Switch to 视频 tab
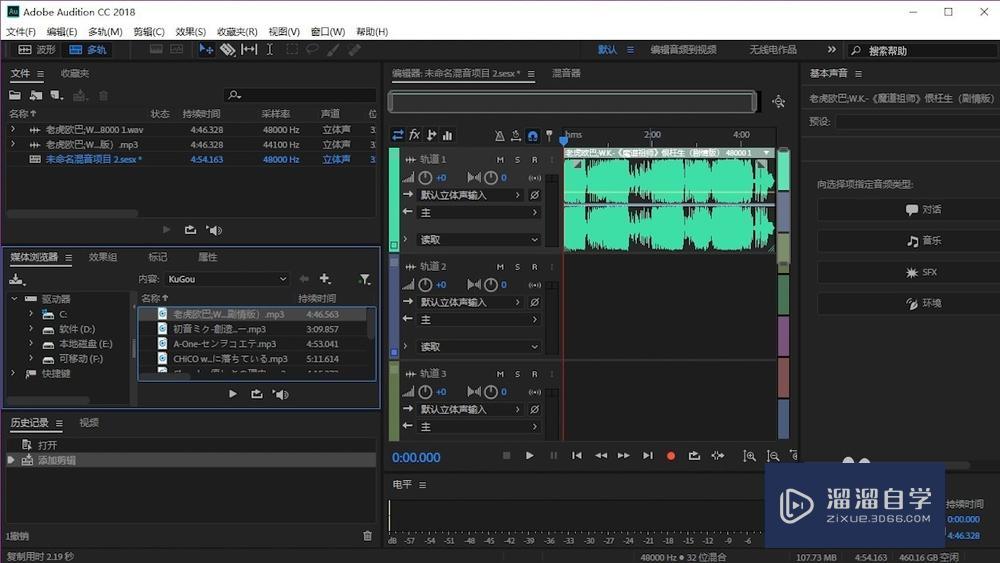The height and width of the screenshot is (563, 1000). [89, 422]
